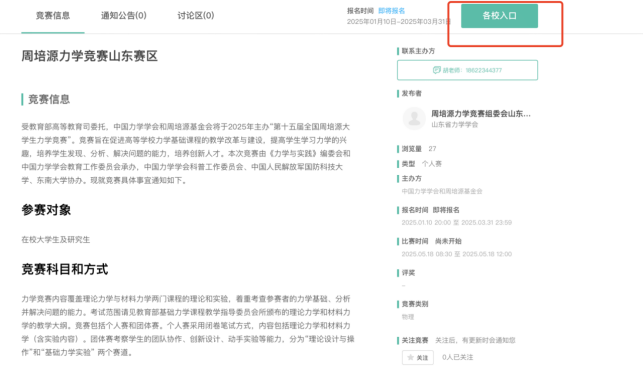Screen dimensions: 643x366
Task: Click the organizer name 中国力学学会和周培源基金会
Action: click(x=442, y=191)
